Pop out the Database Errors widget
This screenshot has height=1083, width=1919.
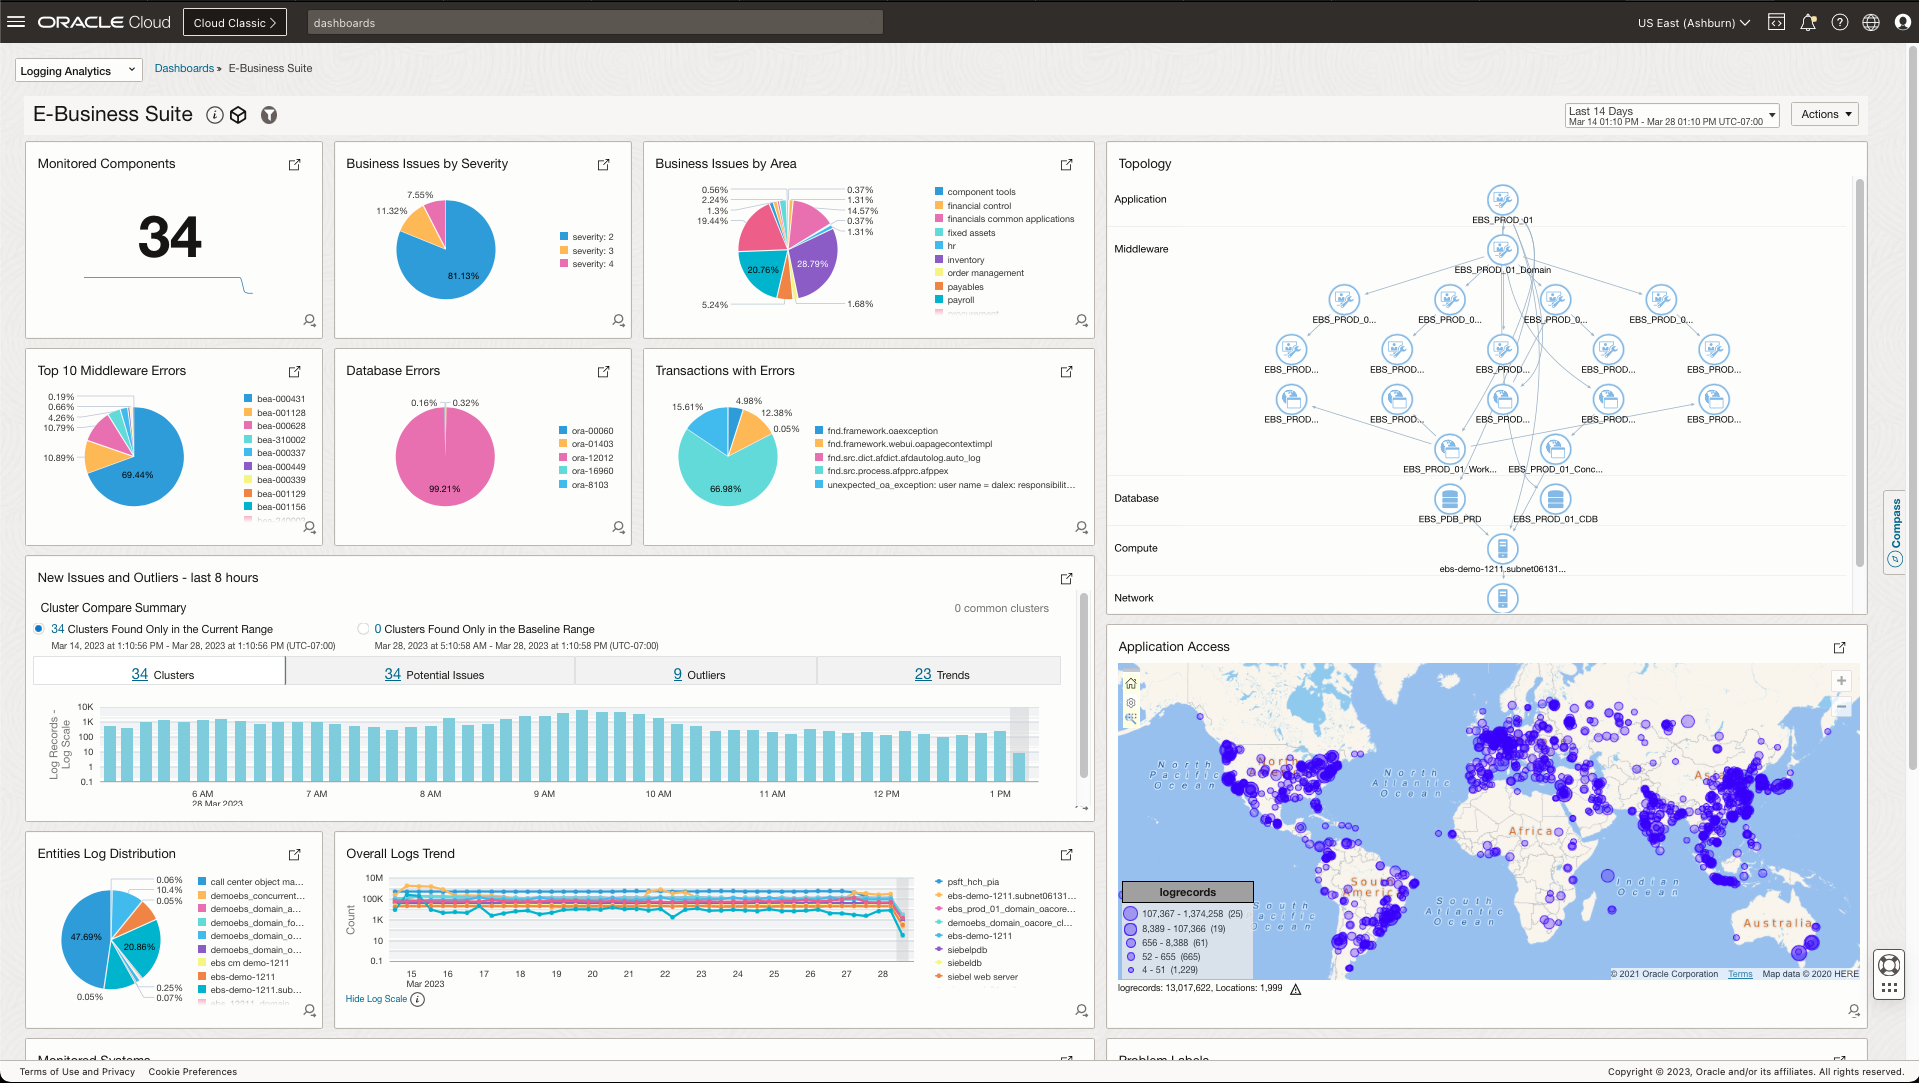coord(604,372)
